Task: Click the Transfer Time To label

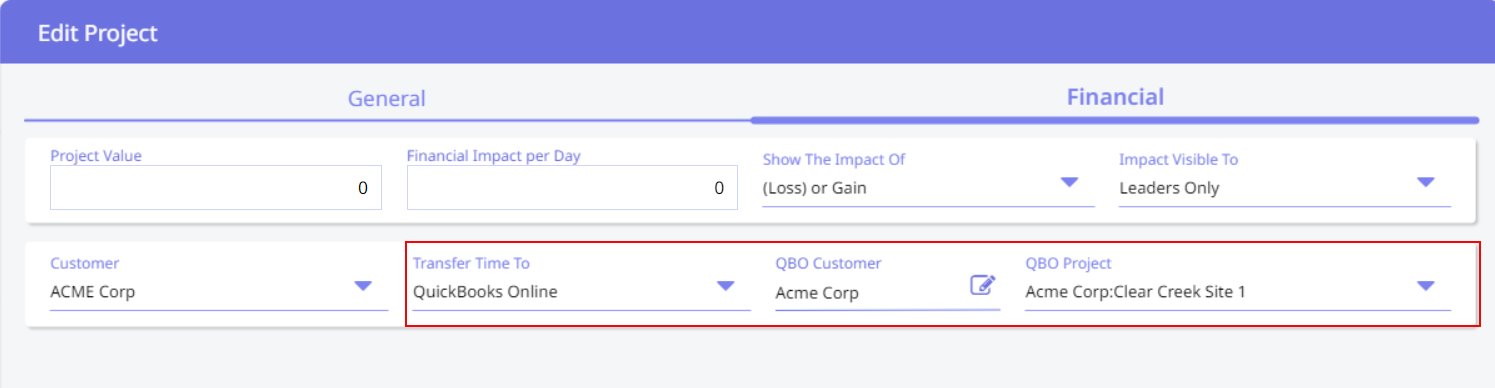Action: coord(471,263)
